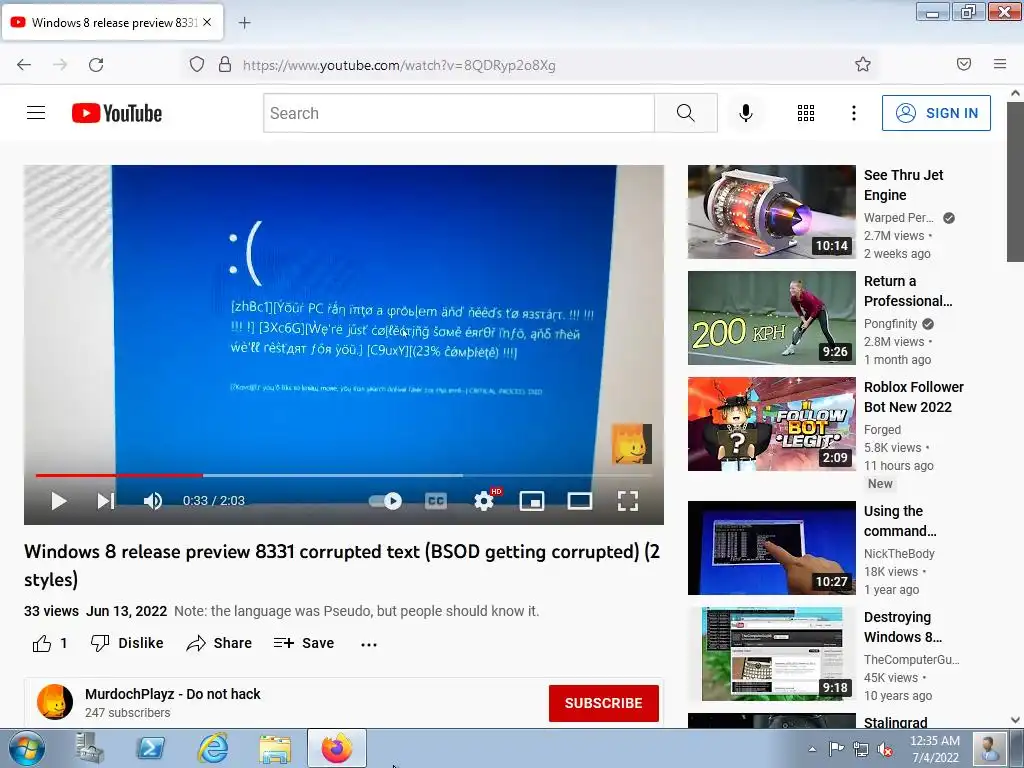Viewport: 1024px width, 768px height.
Task: Open the Windows Start menu
Action: coord(25,748)
